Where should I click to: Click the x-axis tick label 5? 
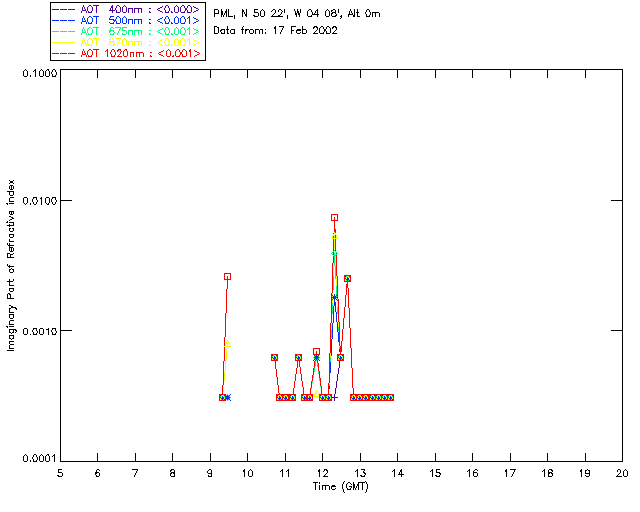tap(60, 473)
